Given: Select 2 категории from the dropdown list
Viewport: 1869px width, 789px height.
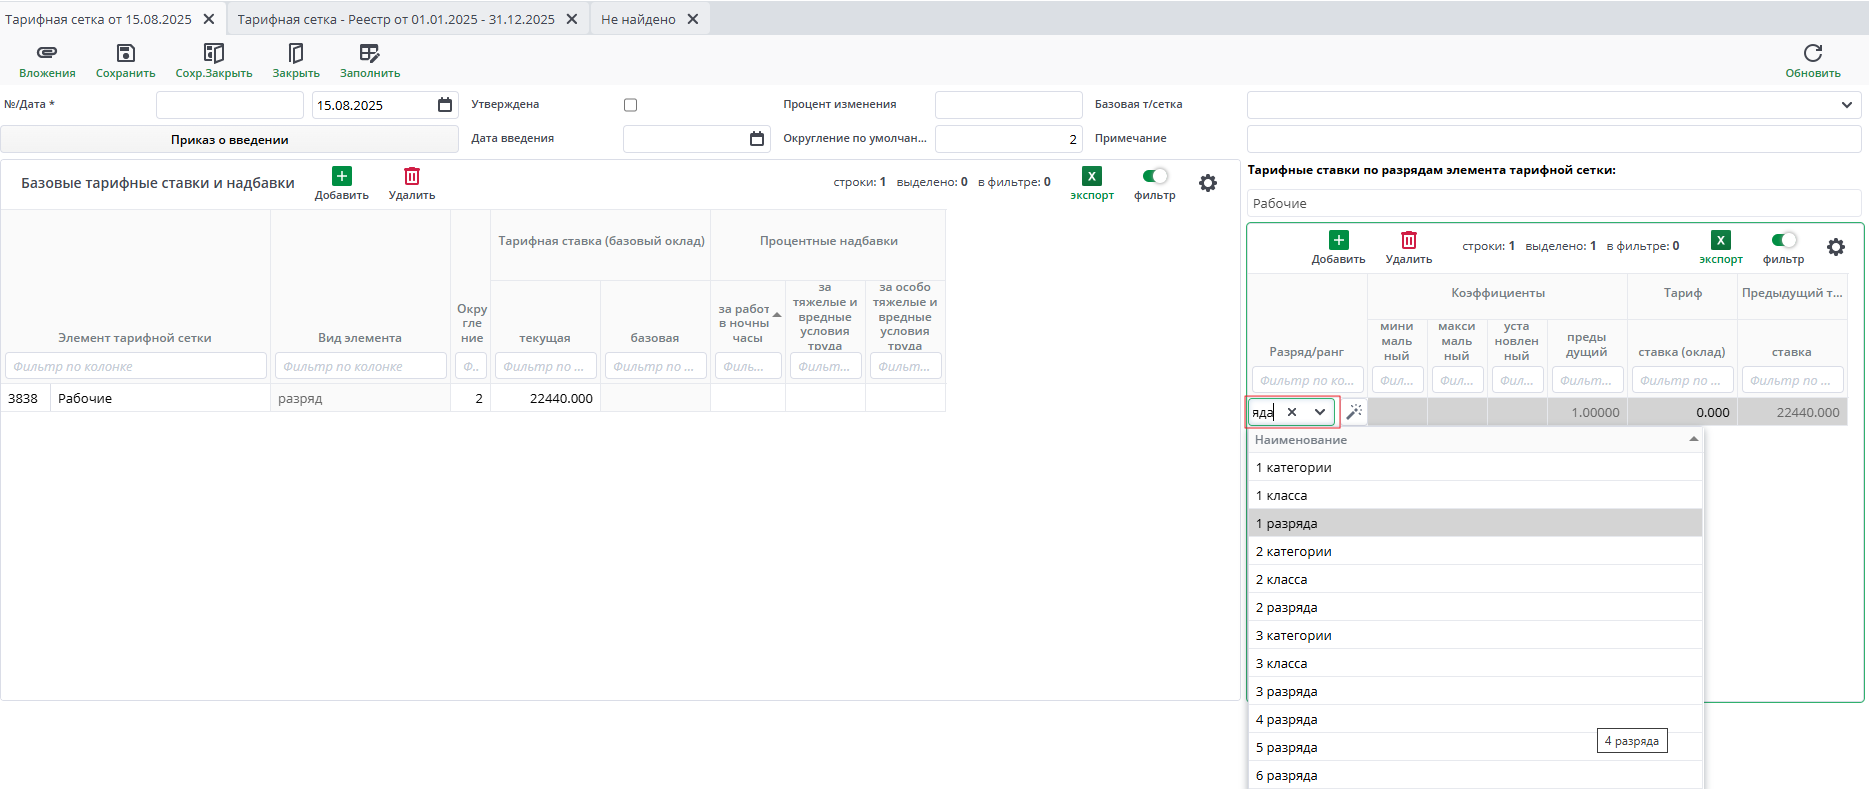Looking at the screenshot, I should 1475,551.
